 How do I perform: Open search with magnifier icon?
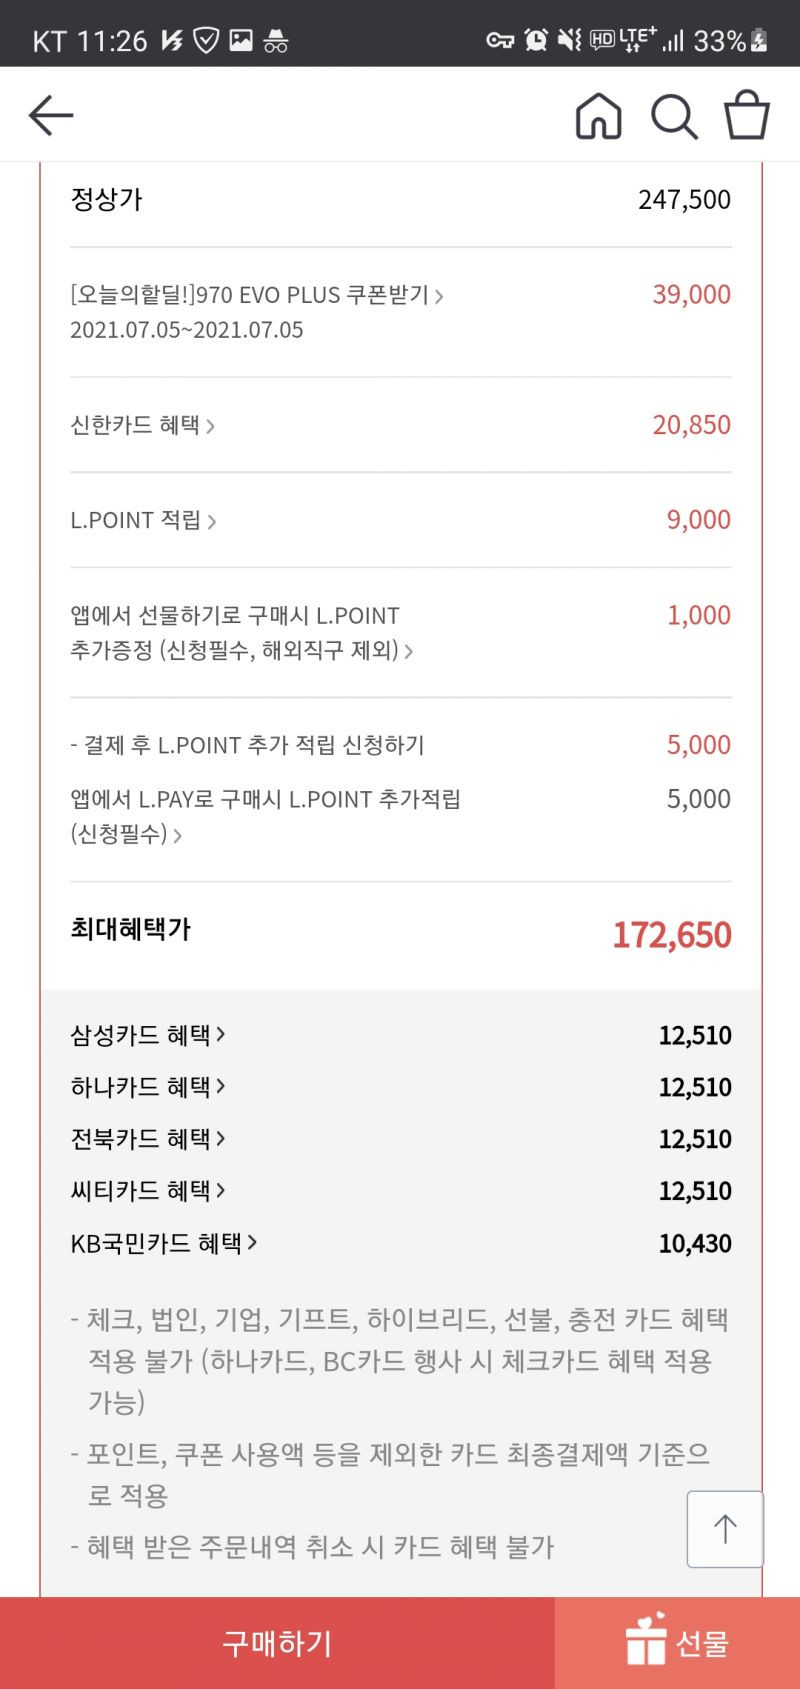tap(674, 117)
